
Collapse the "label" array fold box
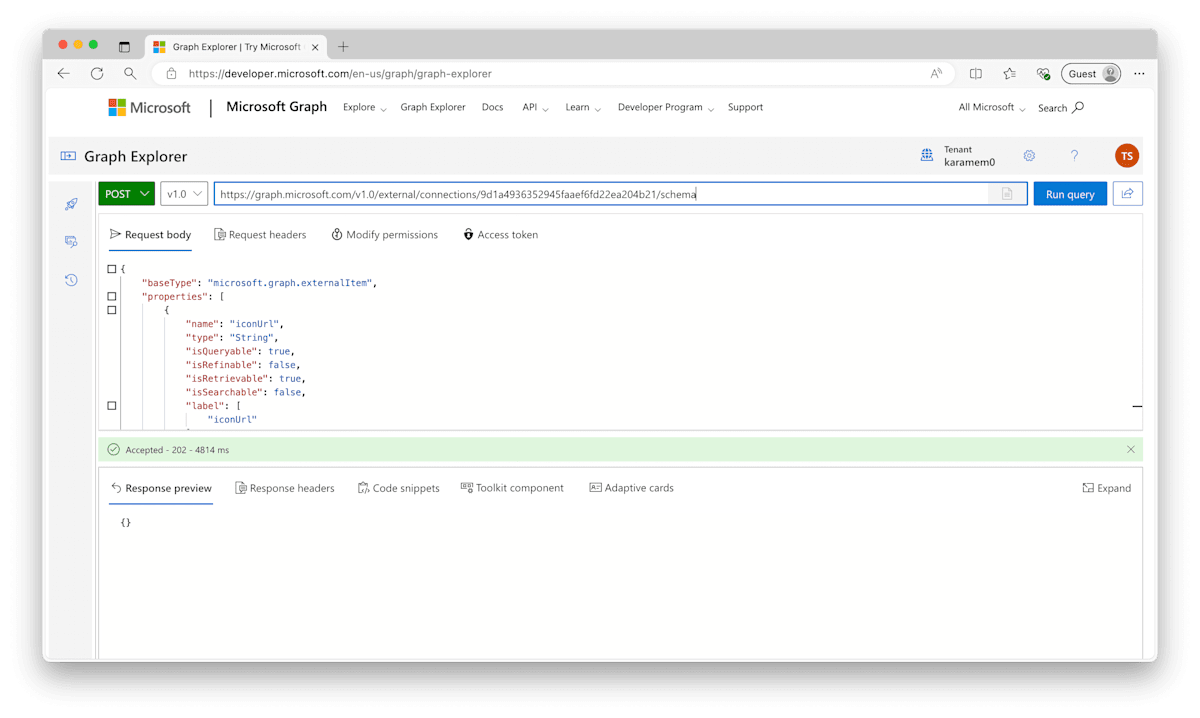112,405
